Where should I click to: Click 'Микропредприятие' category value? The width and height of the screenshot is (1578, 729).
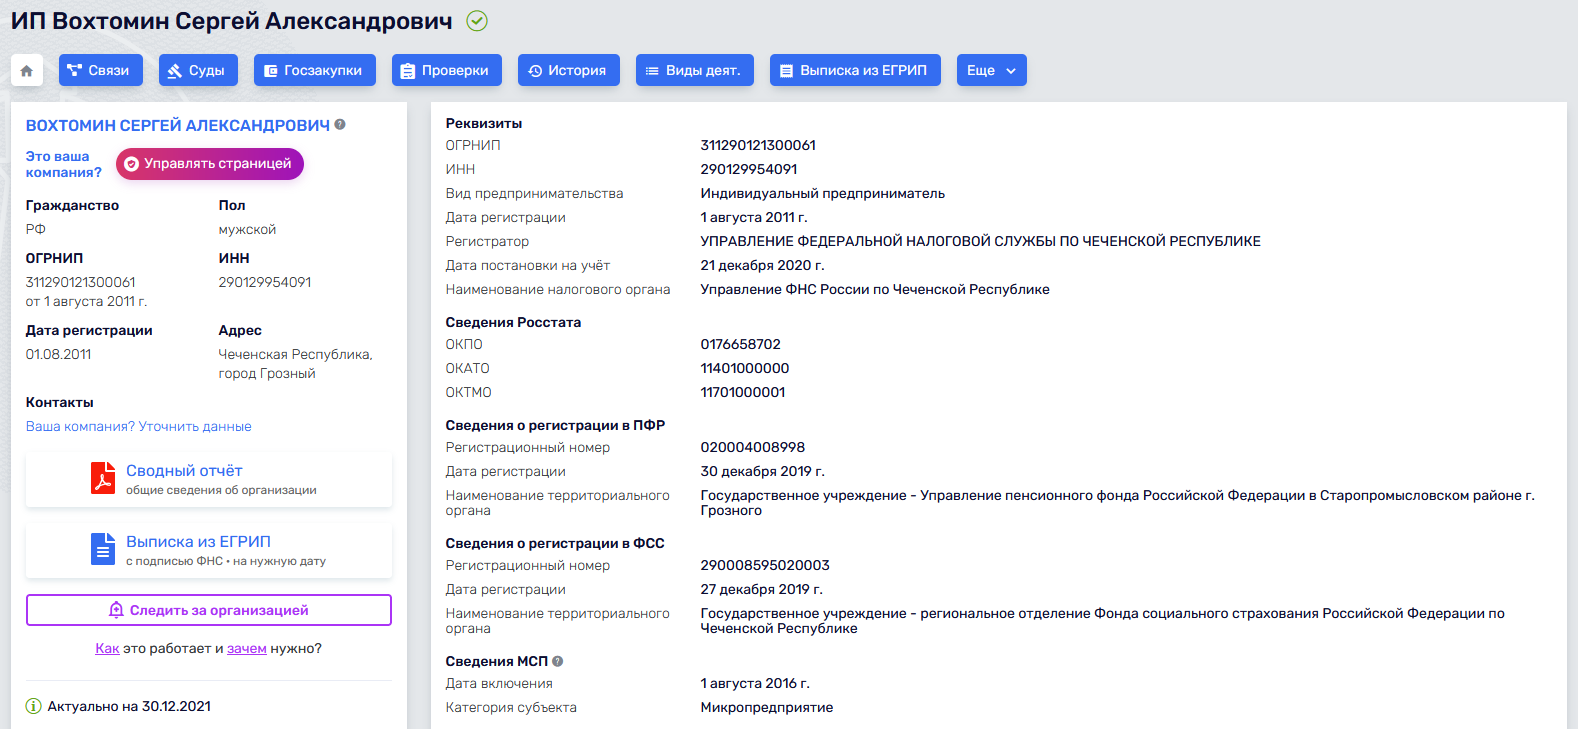click(767, 707)
